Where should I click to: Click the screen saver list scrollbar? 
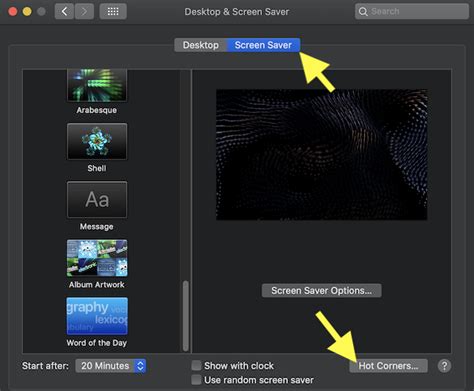click(186, 316)
